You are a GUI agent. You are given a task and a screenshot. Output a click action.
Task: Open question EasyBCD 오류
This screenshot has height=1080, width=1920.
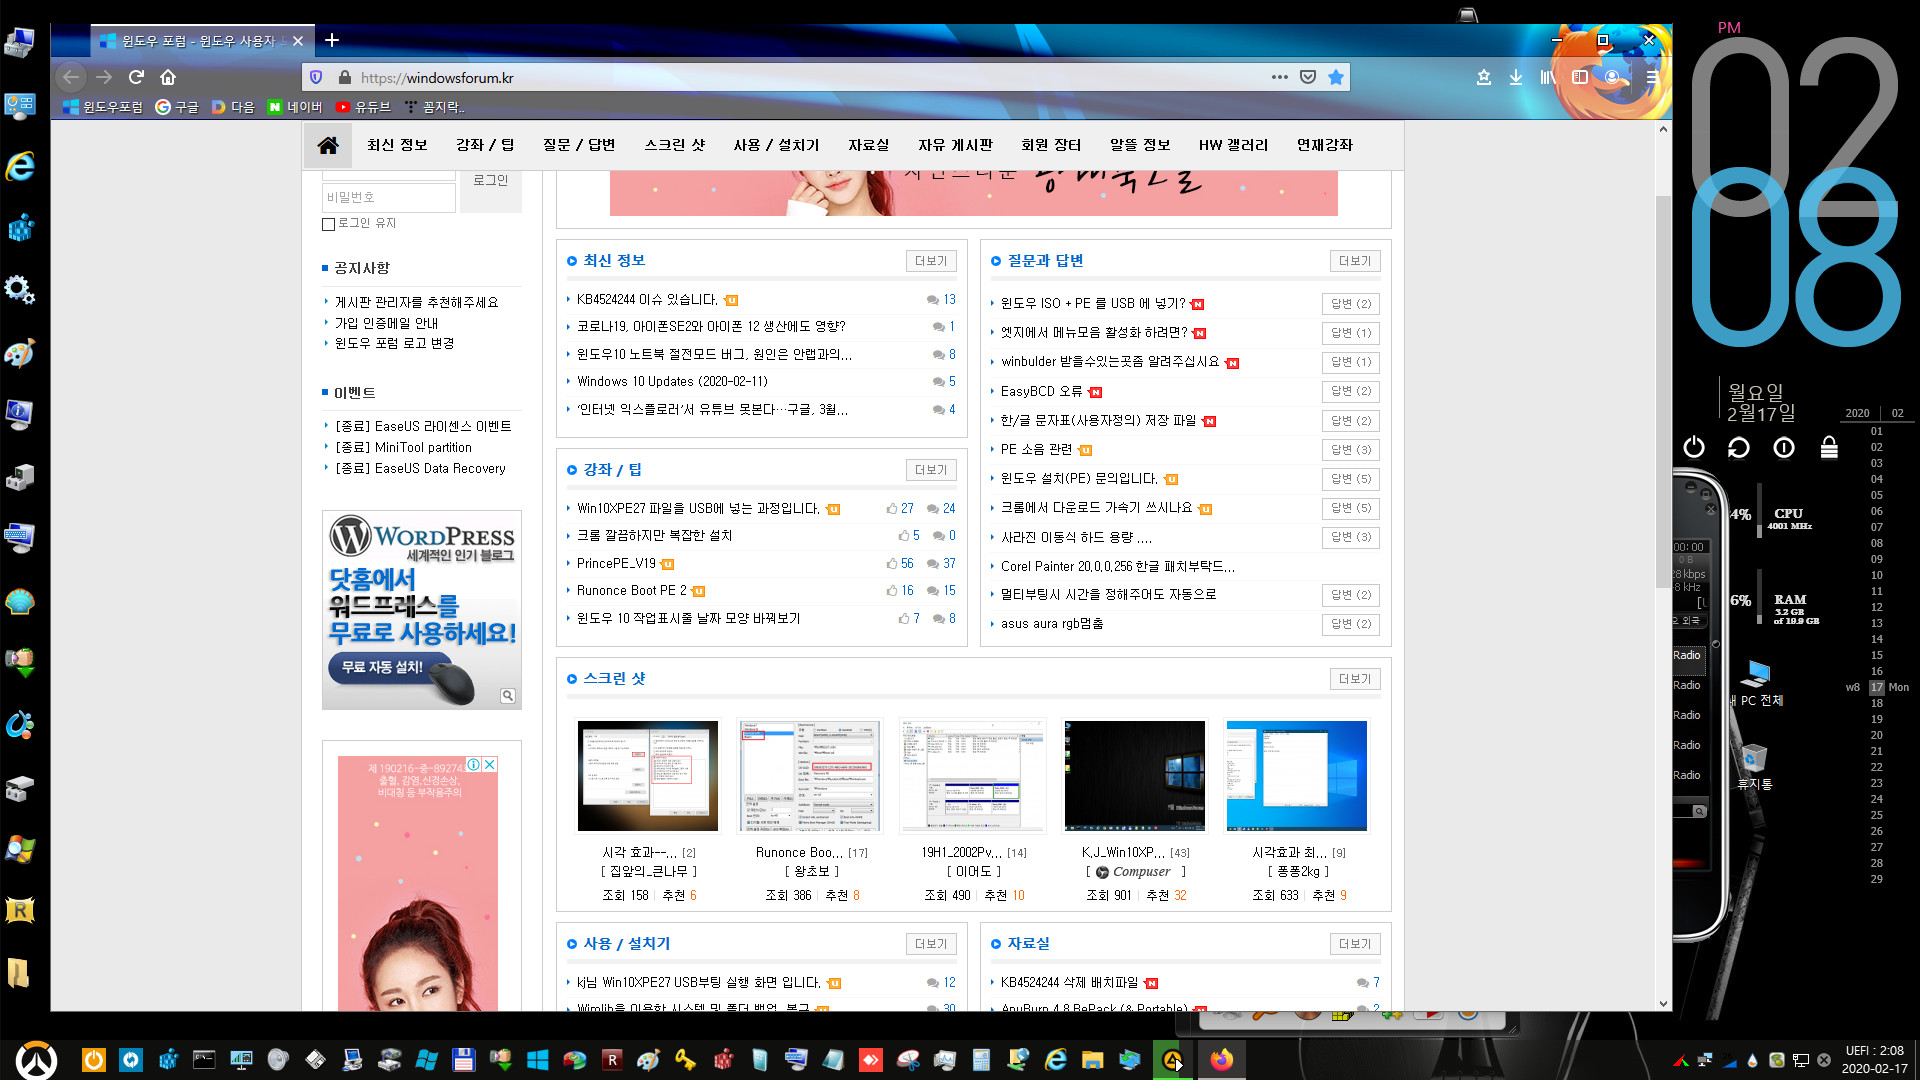click(1041, 392)
